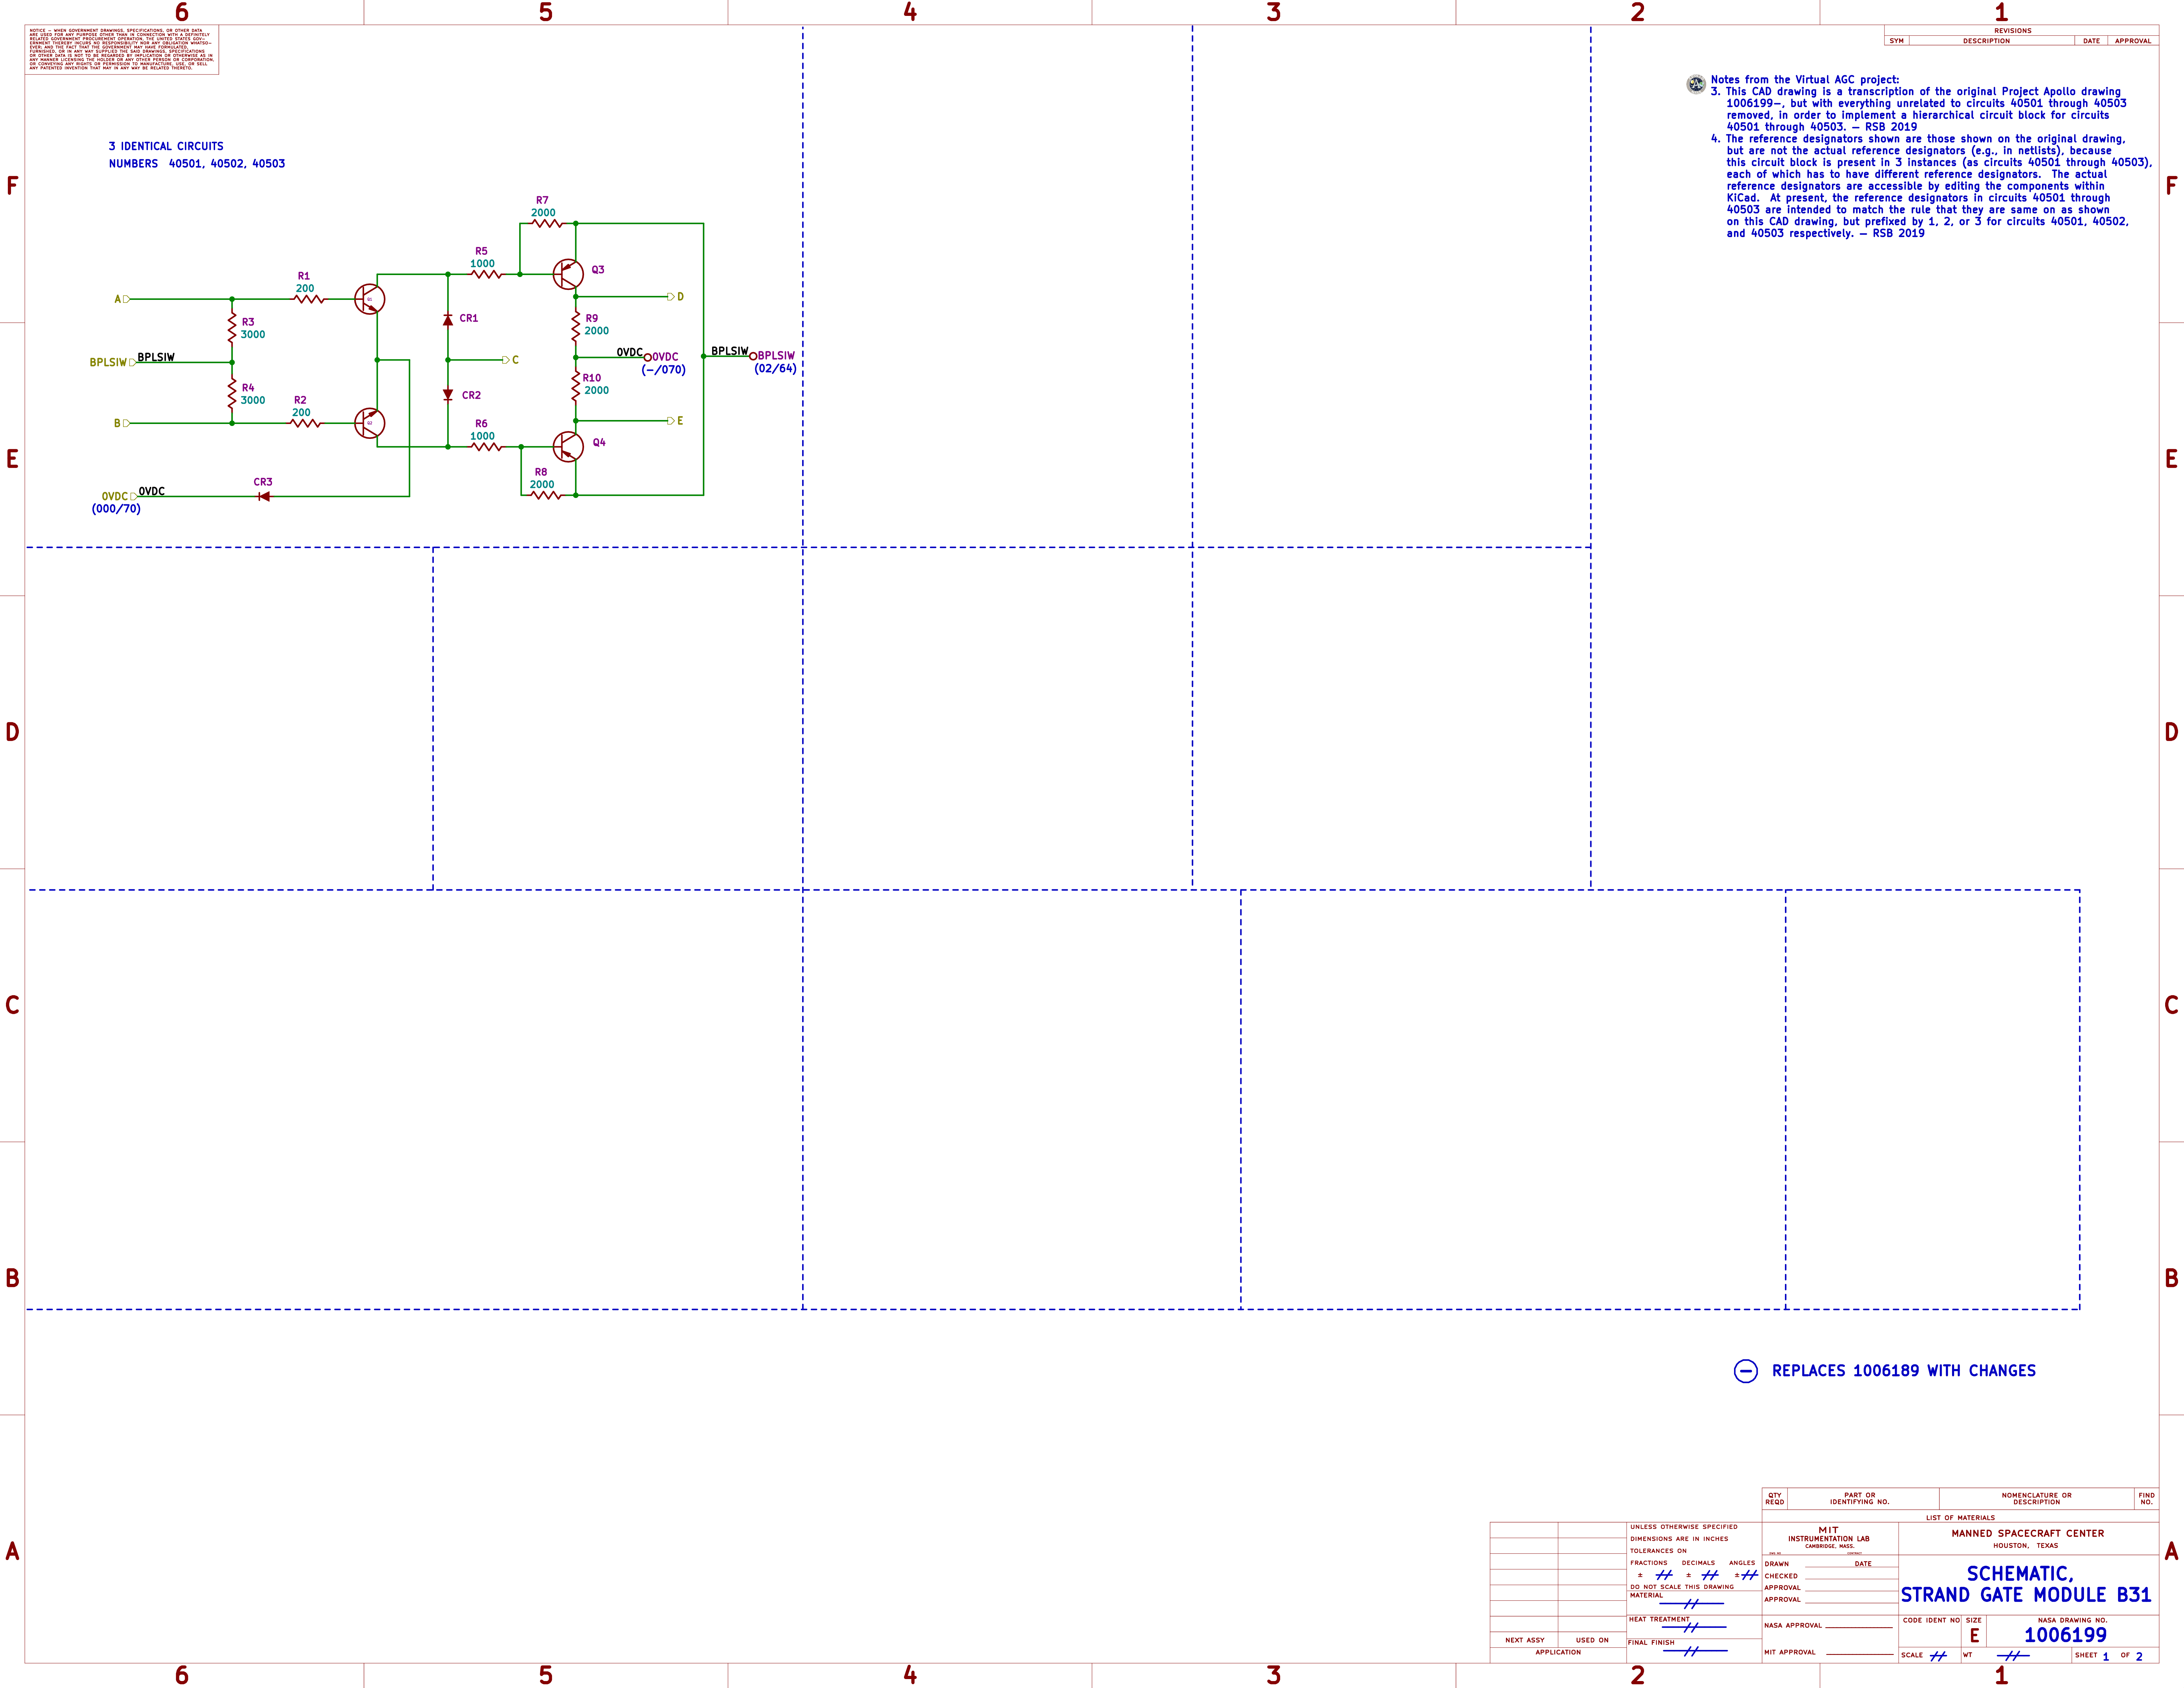Click the "(-/070)" annotation

664,370
